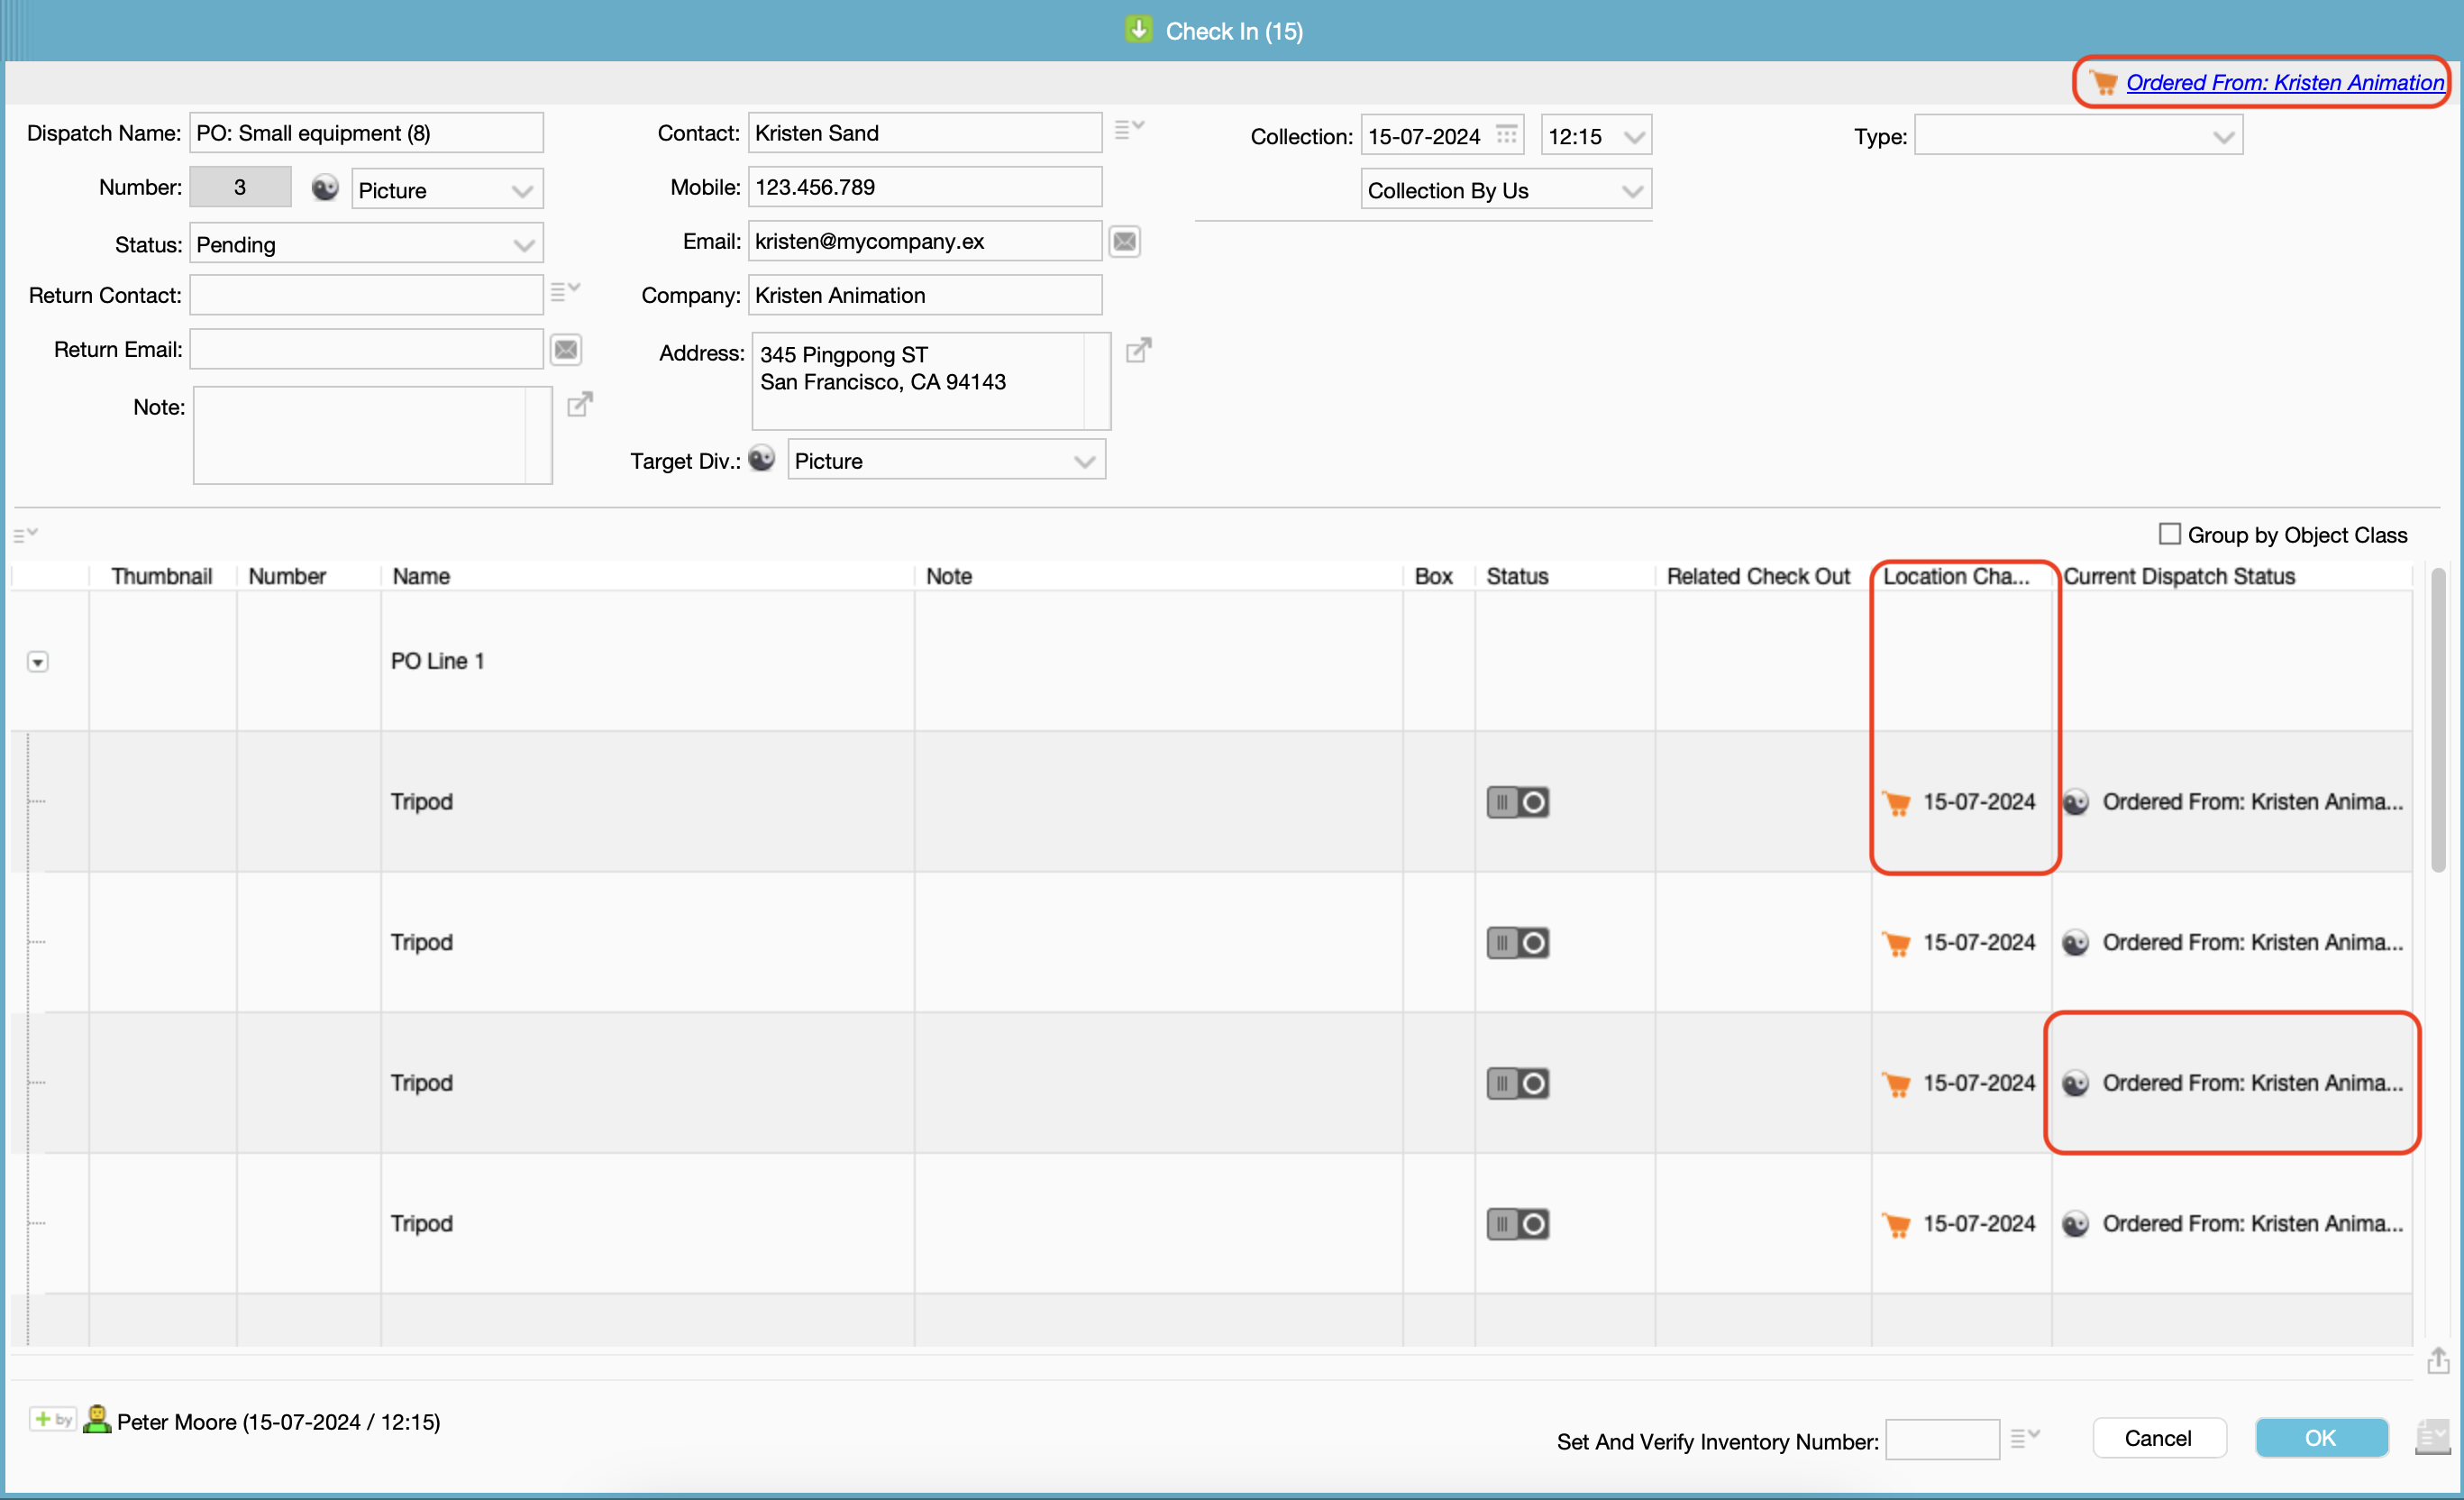
Task: Open the Address pop-out editor icon
Action: (1138, 351)
